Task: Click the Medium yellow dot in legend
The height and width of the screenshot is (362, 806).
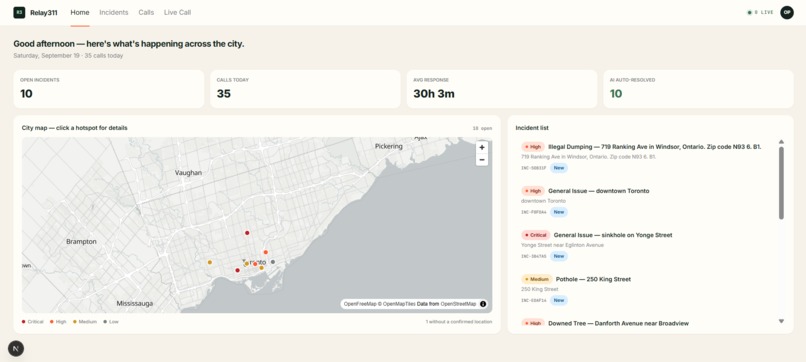Action: [x=75, y=321]
